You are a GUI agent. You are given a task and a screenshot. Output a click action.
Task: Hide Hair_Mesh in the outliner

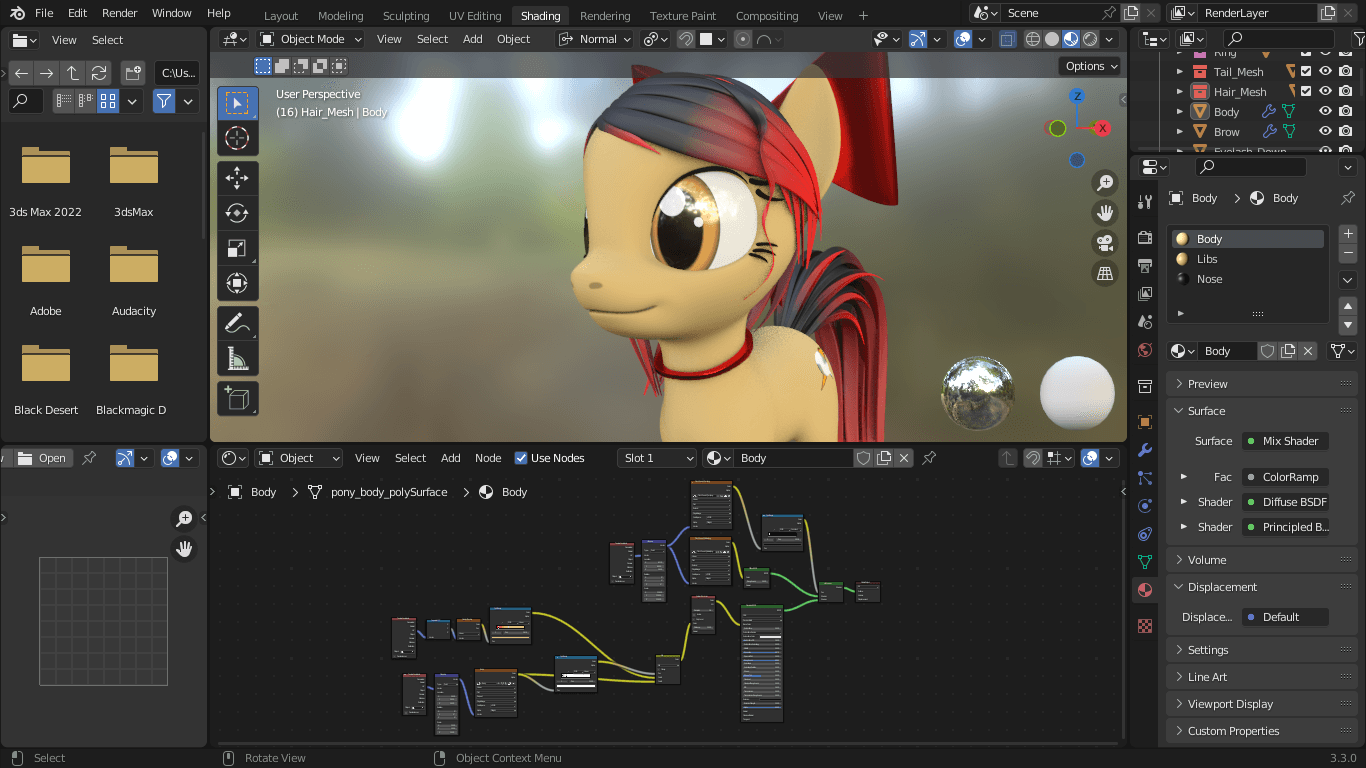(1325, 92)
